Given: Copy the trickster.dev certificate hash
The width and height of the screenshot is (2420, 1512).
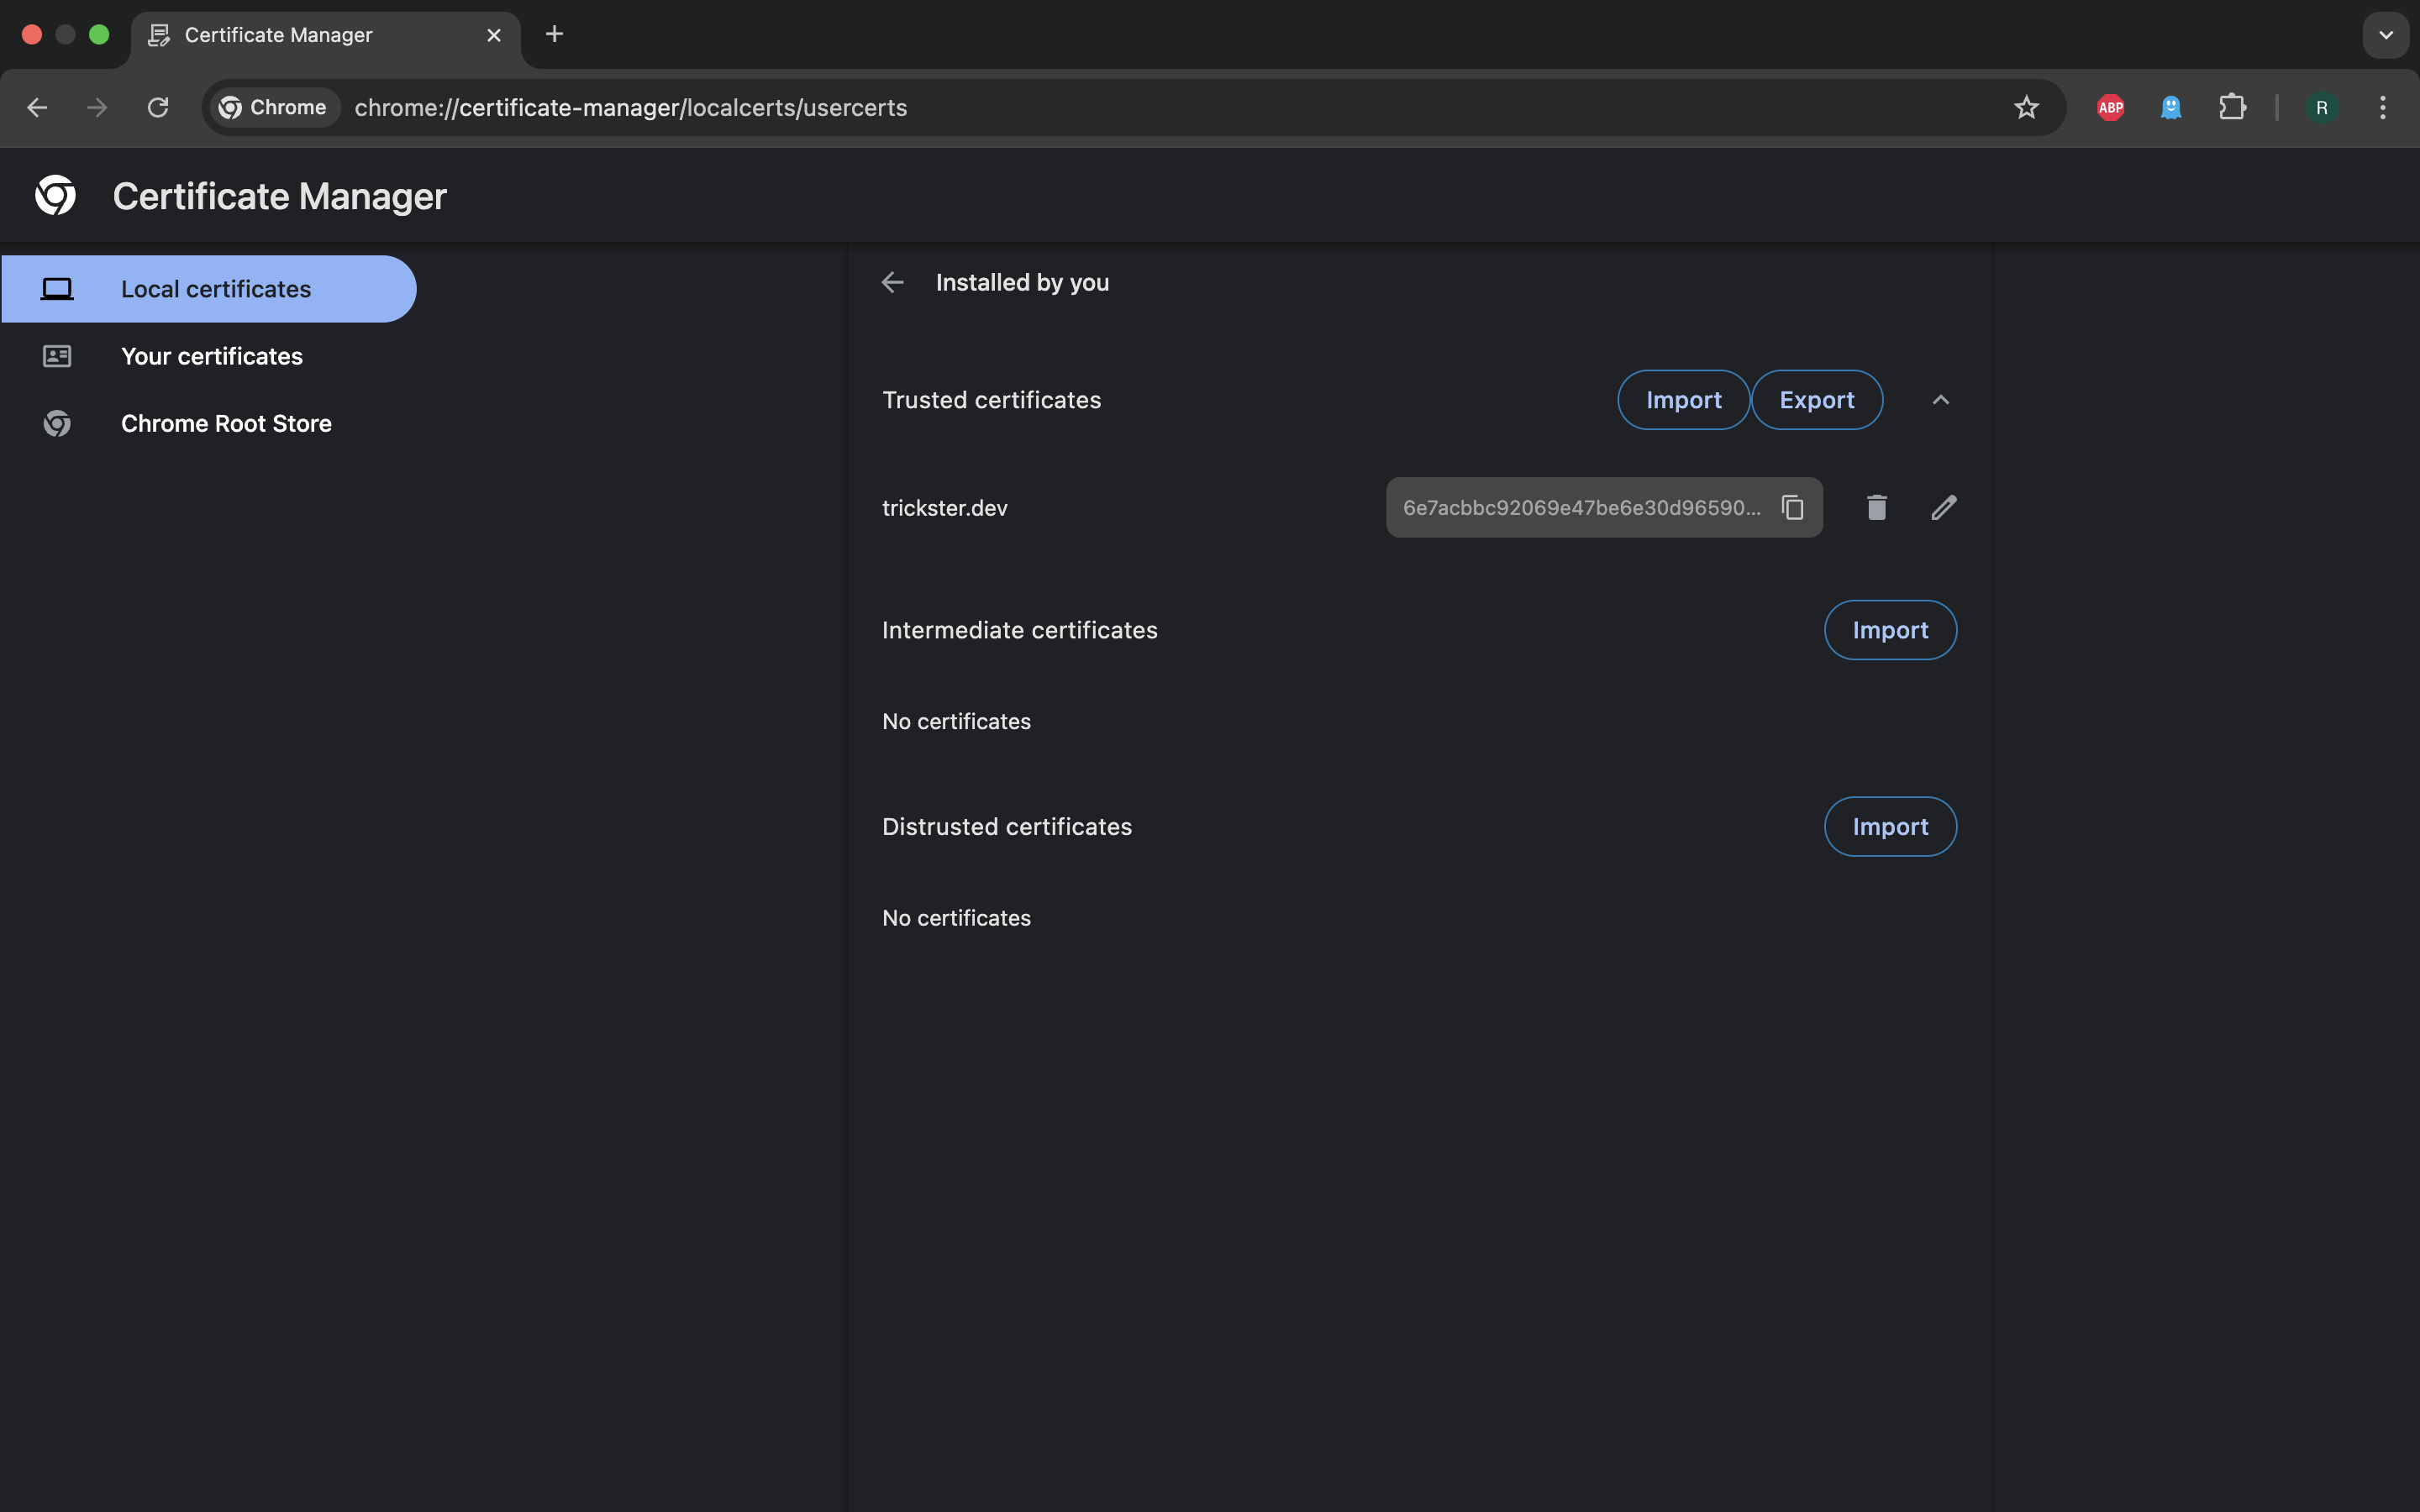Looking at the screenshot, I should point(1792,508).
